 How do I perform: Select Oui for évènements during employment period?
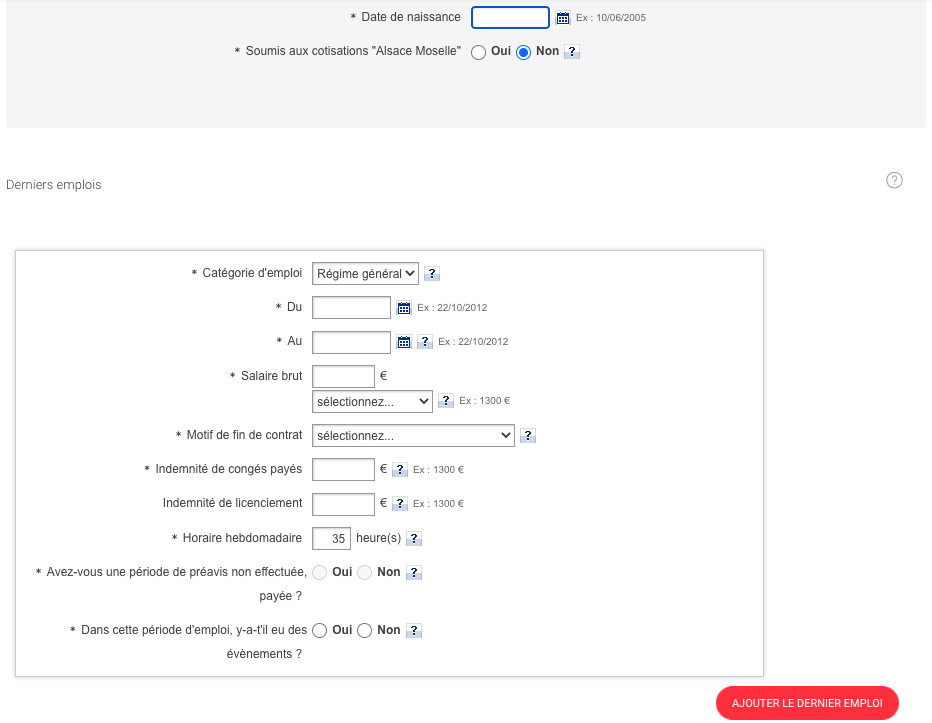pyautogui.click(x=320, y=631)
